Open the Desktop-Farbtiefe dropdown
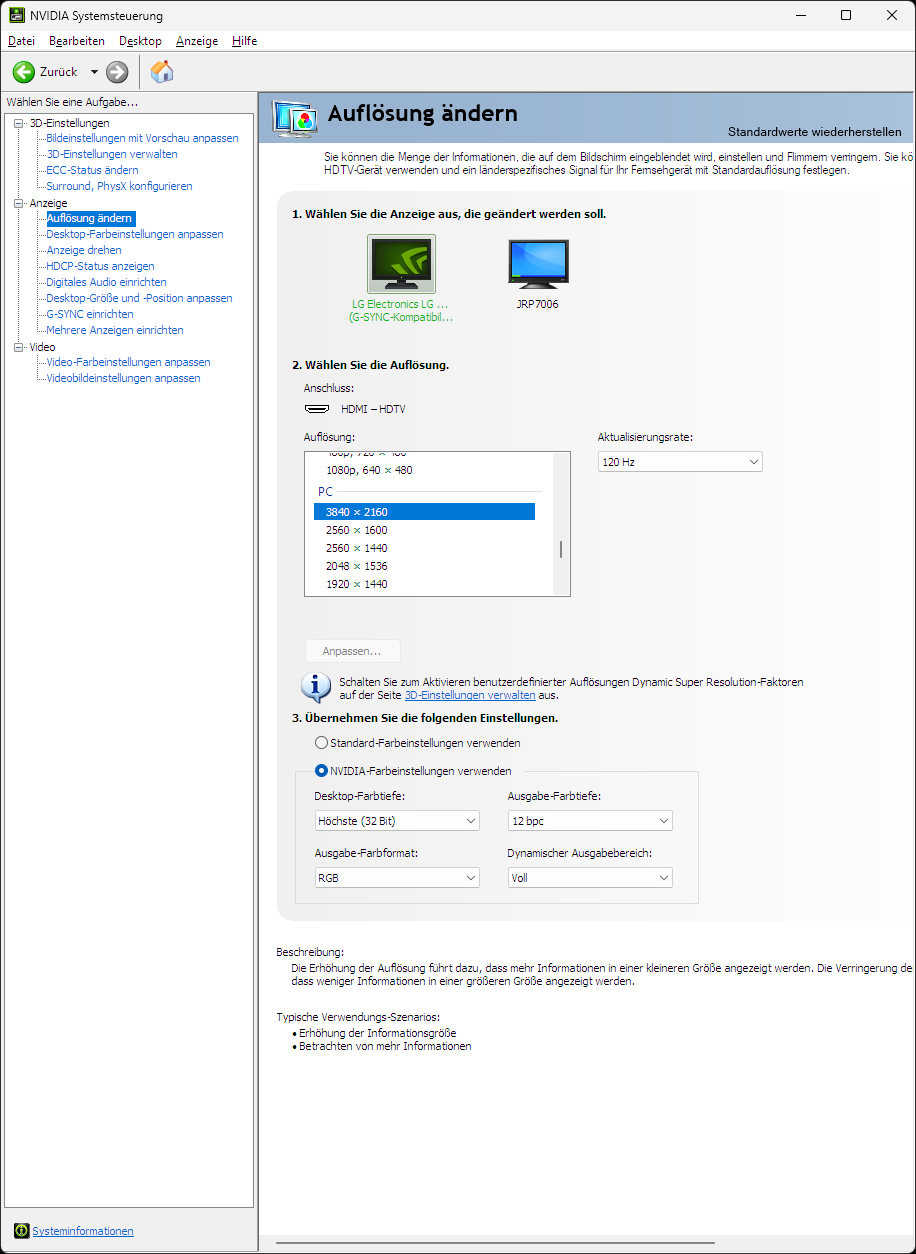The height and width of the screenshot is (1254, 916). (x=397, y=821)
